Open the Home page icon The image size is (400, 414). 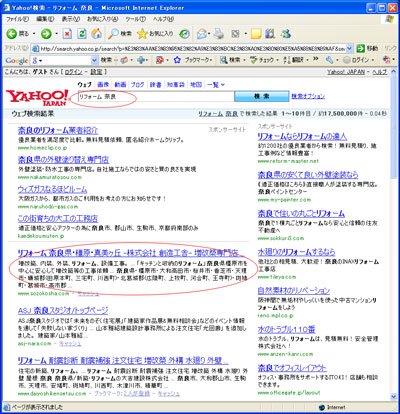[x=96, y=33]
